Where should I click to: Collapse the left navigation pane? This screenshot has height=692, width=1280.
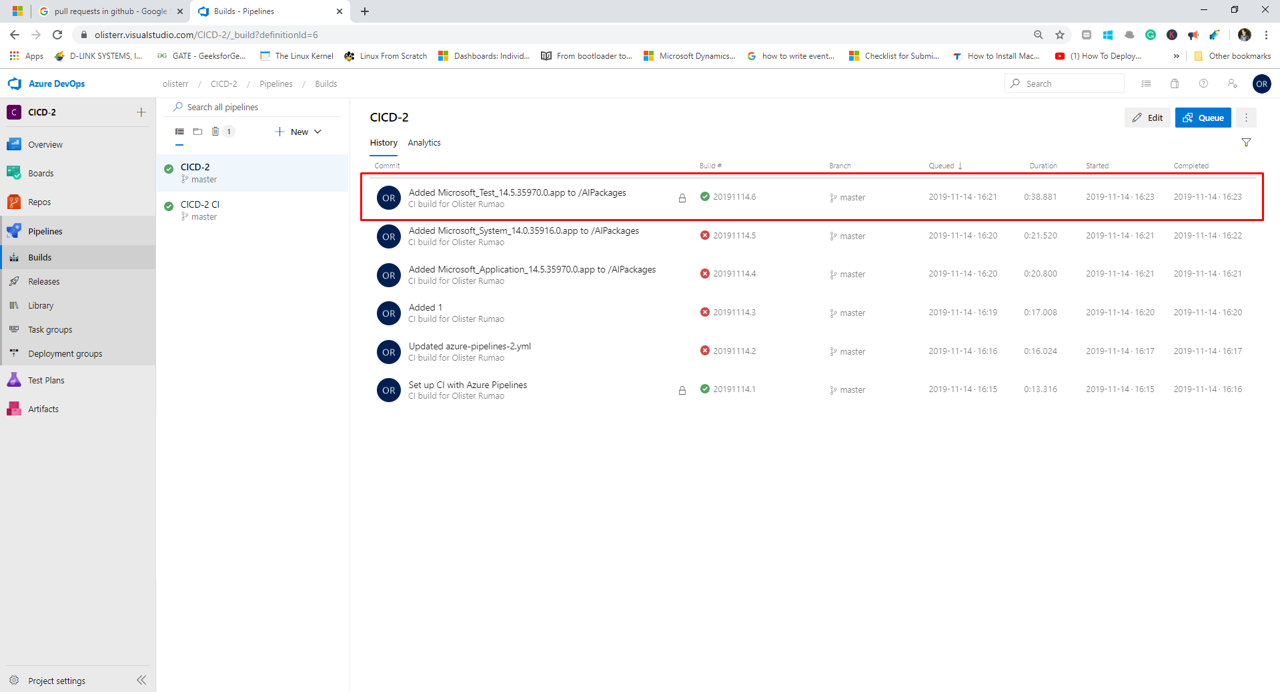point(141,680)
